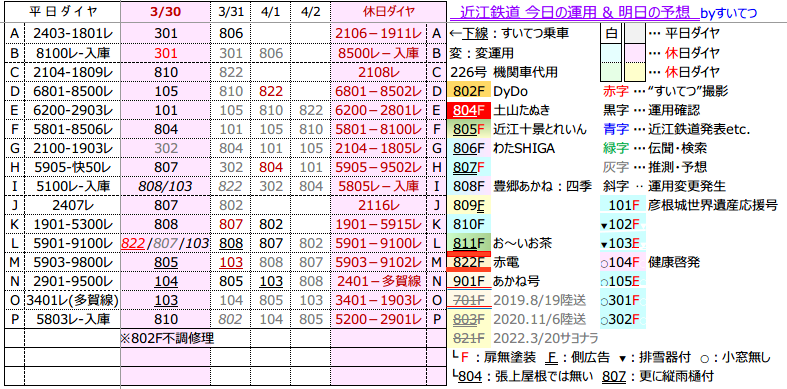Click the holiday cell 8500レ− 入庫
Screen dimensions: 787x389
[x=379, y=53]
